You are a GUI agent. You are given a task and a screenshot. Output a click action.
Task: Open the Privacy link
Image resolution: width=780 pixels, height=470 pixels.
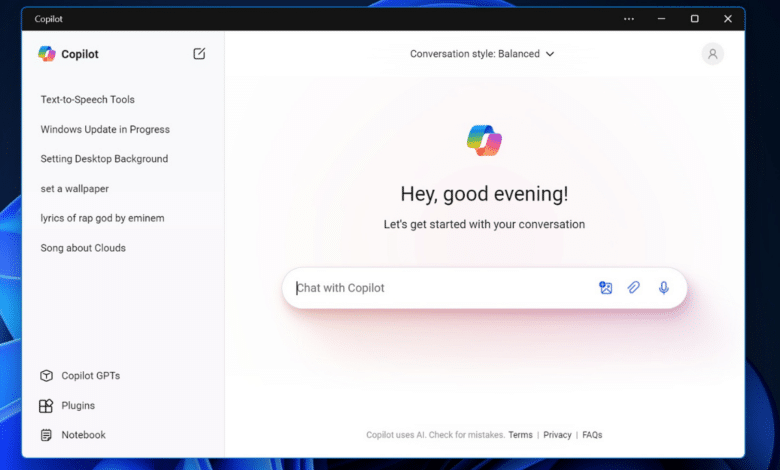click(557, 435)
